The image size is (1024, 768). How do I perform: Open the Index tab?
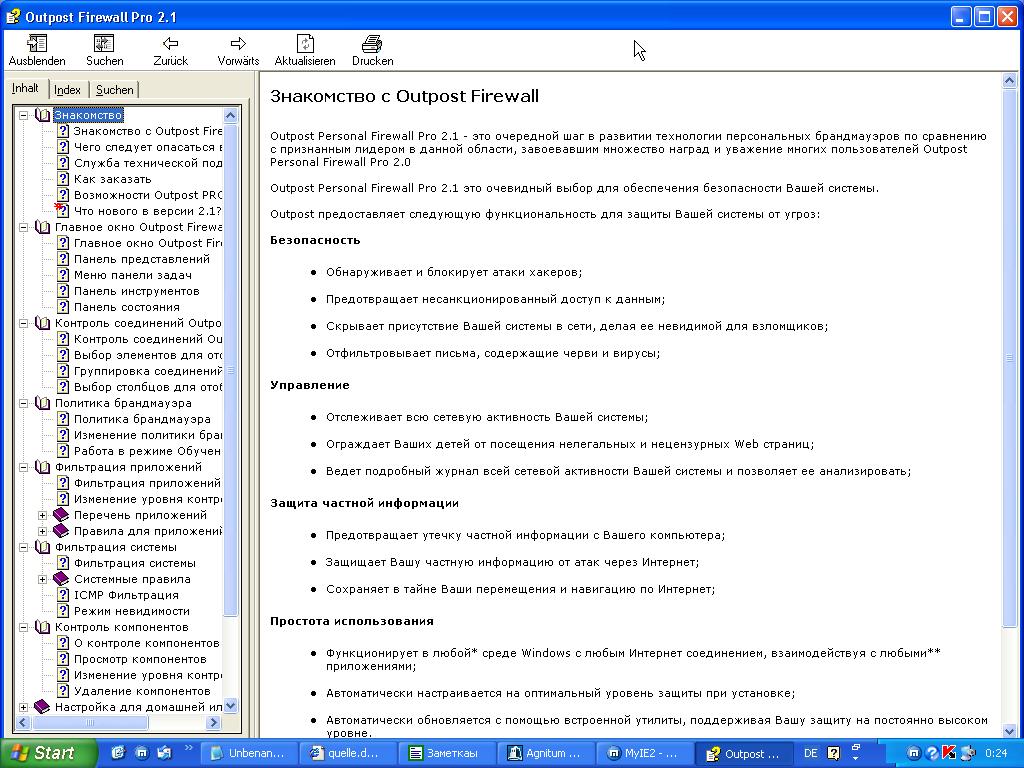[x=67, y=90]
